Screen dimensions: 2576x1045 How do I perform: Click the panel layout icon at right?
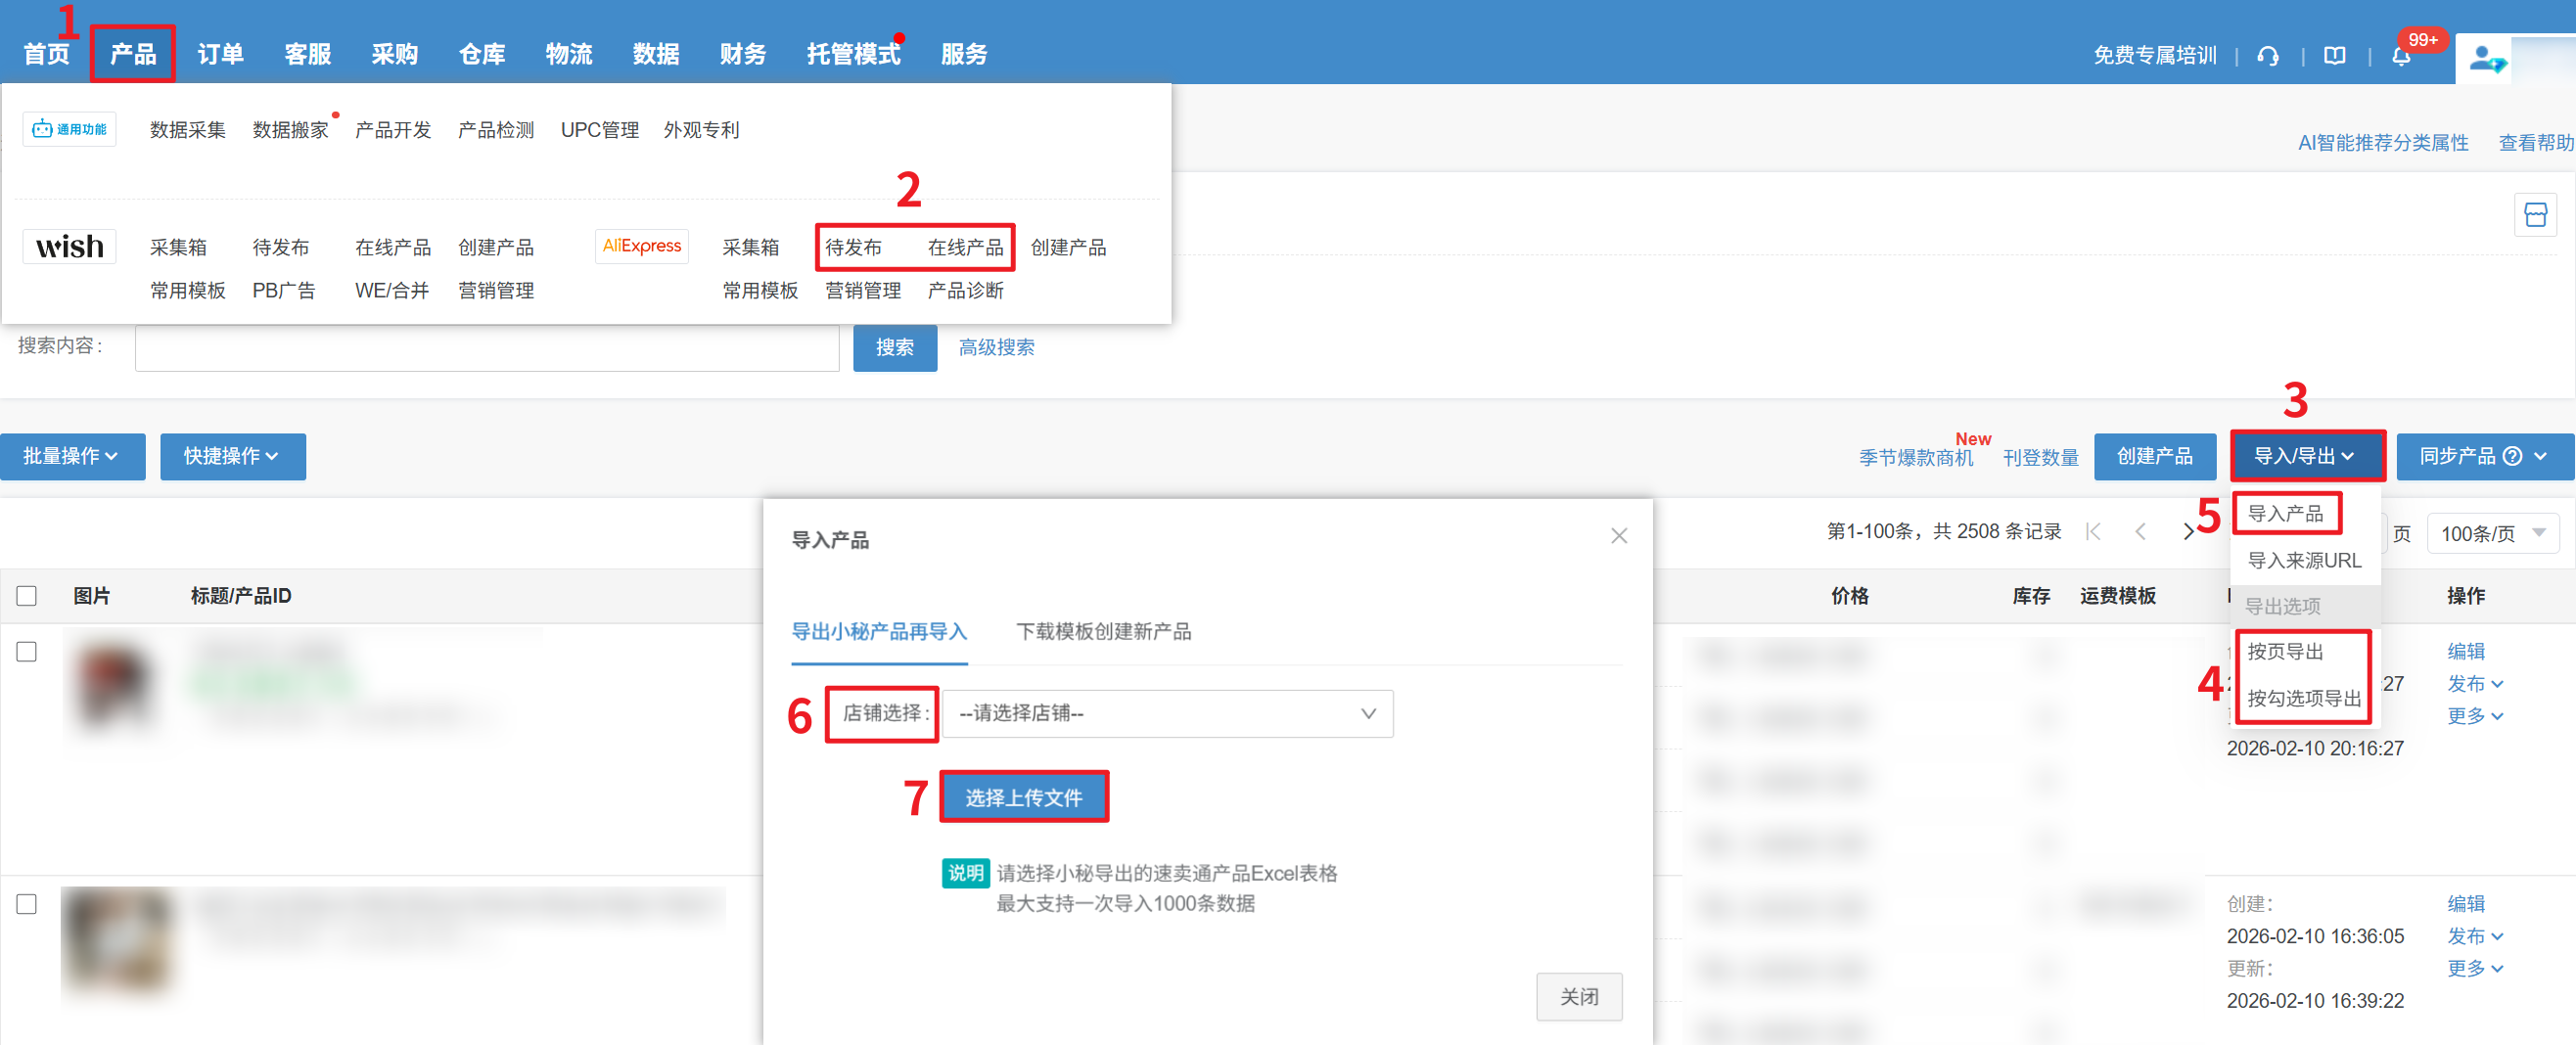pos(2535,215)
